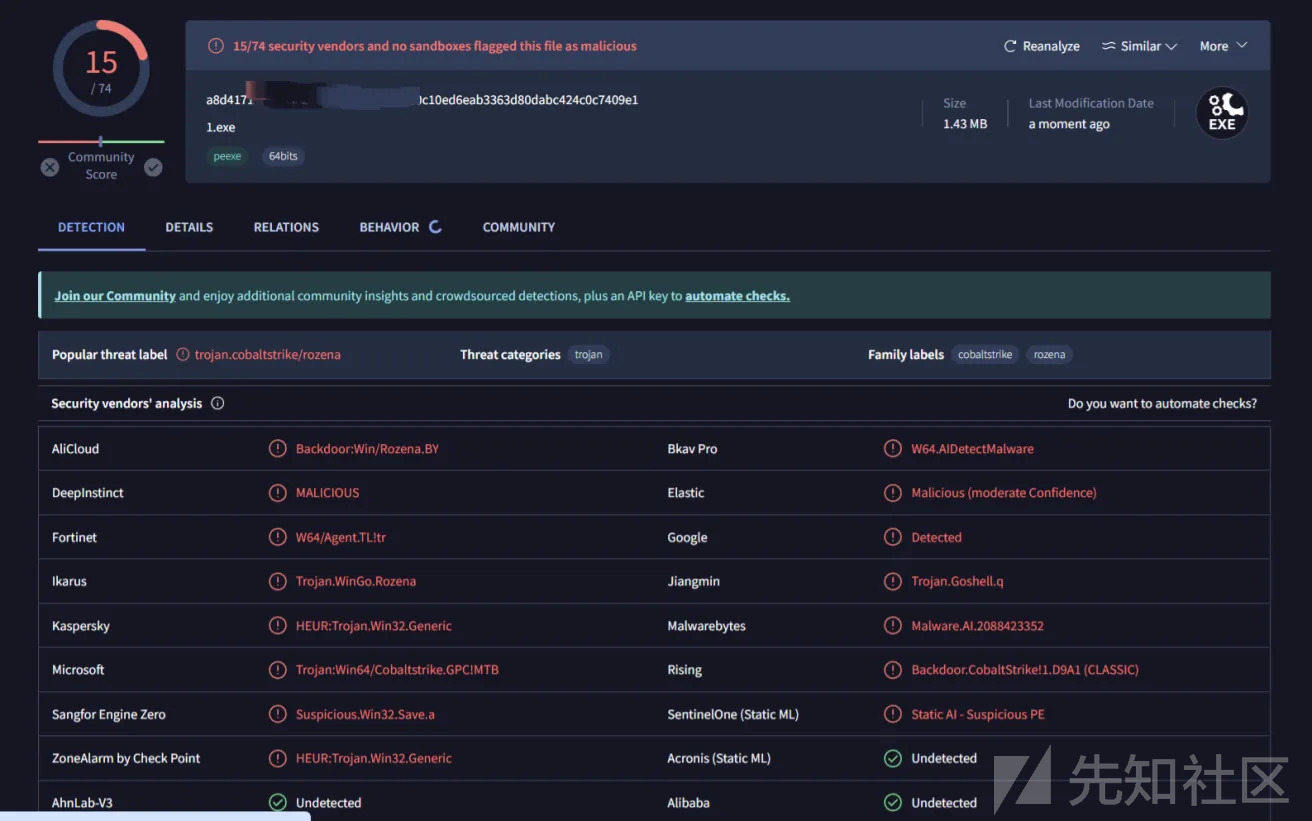Expand the Similar dropdown
Viewport: 1312px width, 821px height.
pyautogui.click(x=1139, y=46)
